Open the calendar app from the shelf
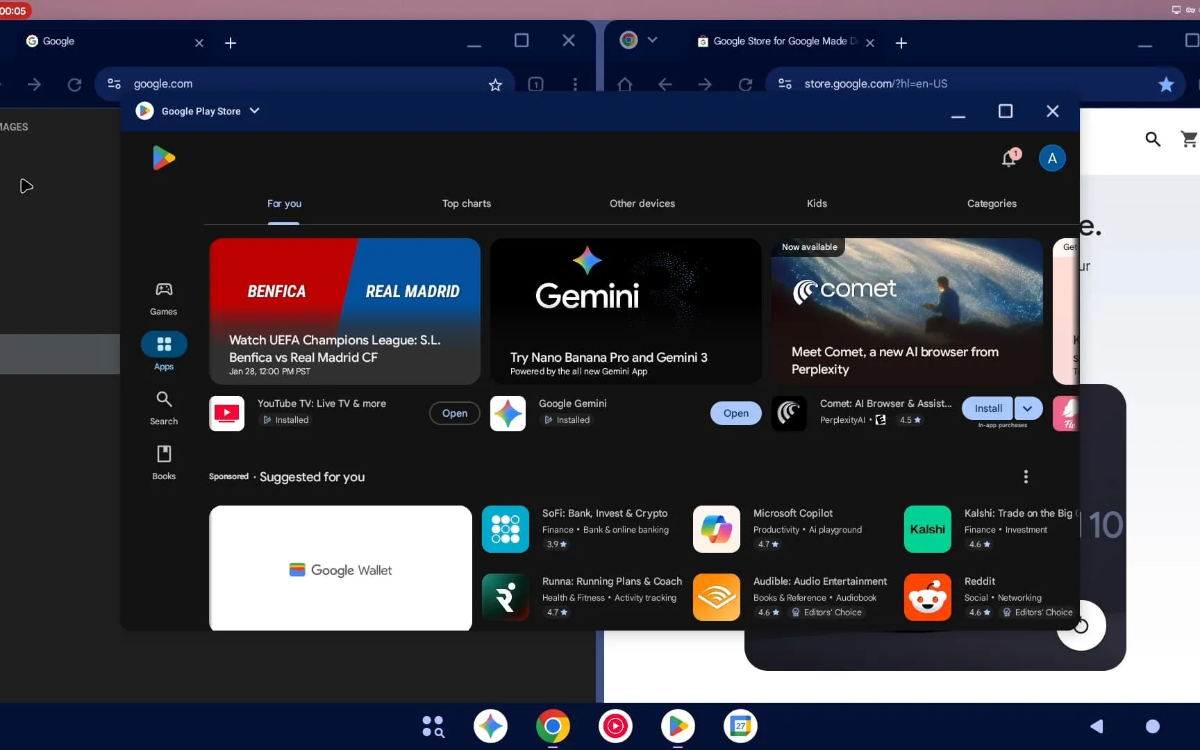 [x=740, y=726]
